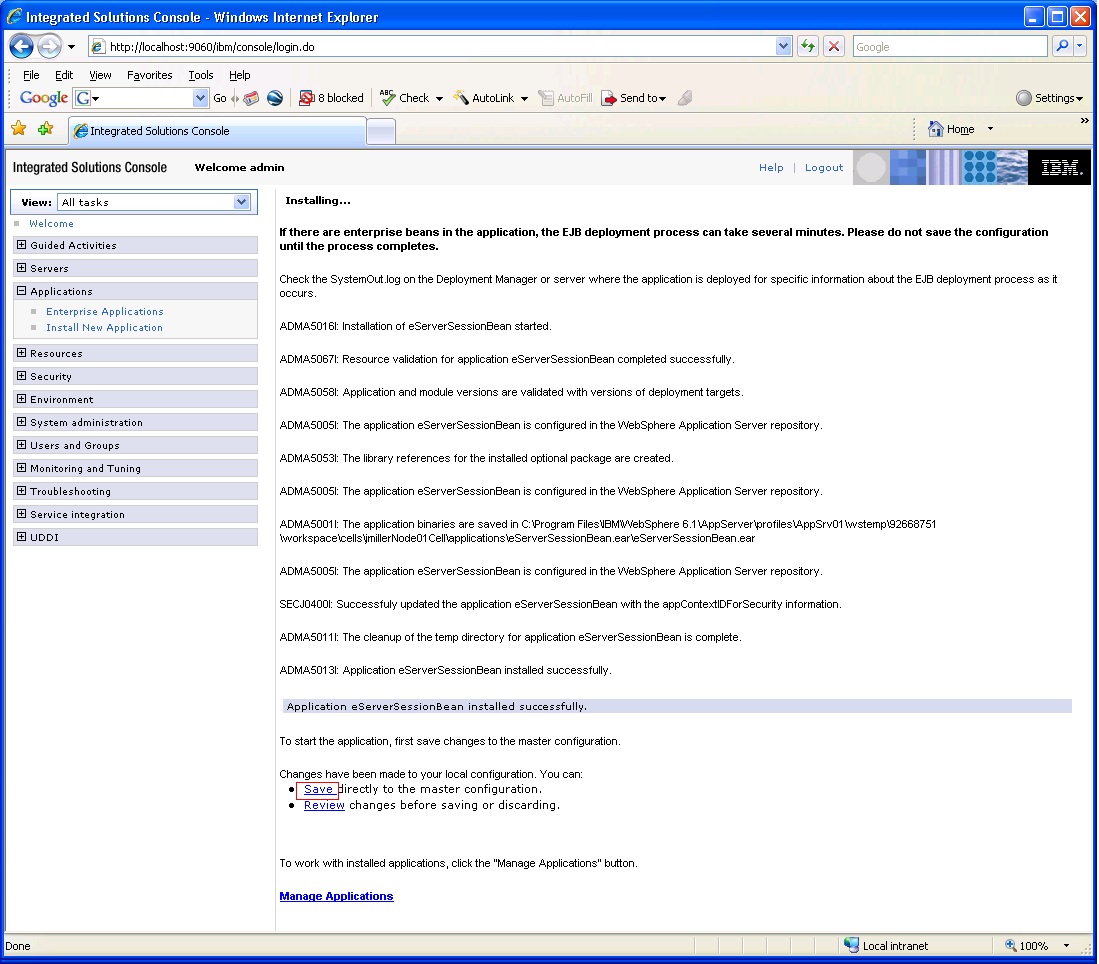The height and width of the screenshot is (964, 1099).
Task: Expand the Monitoring and Tuning node
Action: 21,468
